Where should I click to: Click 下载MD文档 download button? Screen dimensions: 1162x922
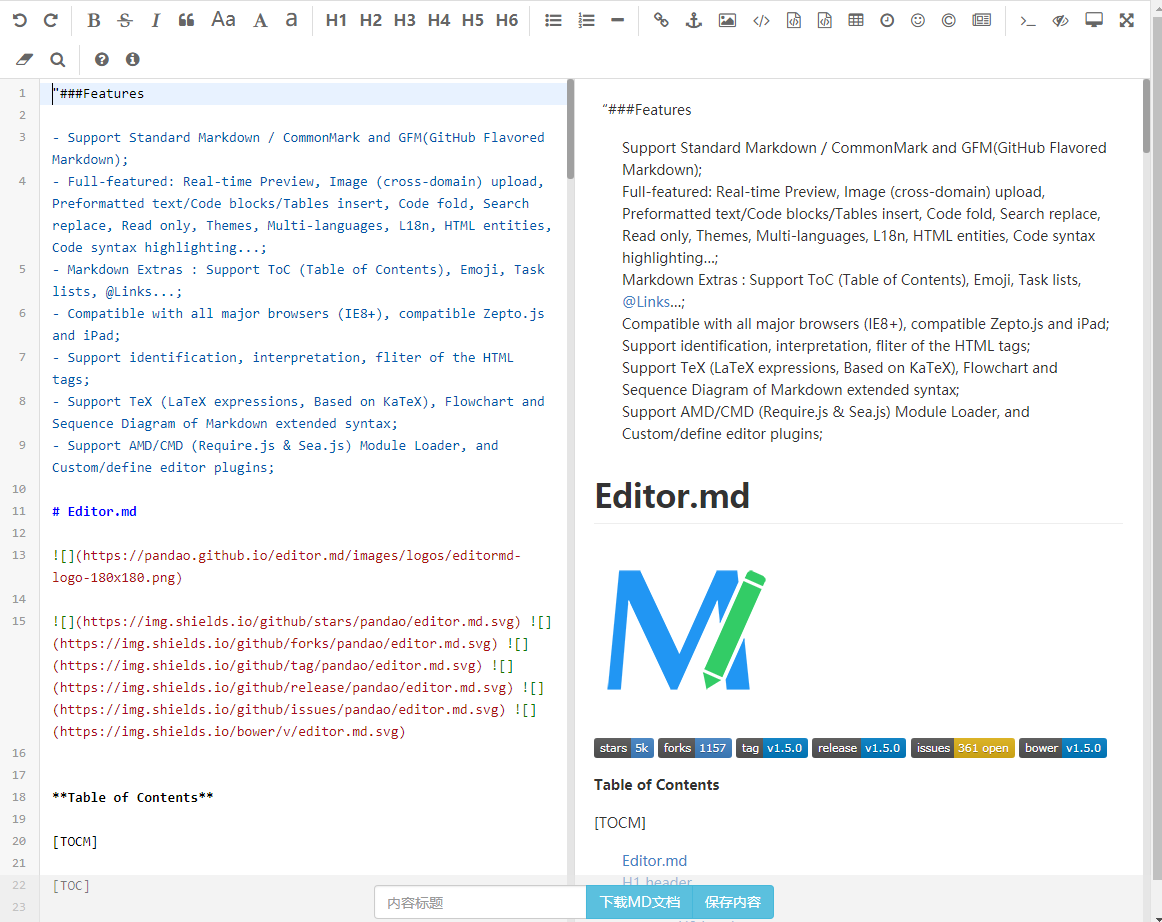[640, 902]
